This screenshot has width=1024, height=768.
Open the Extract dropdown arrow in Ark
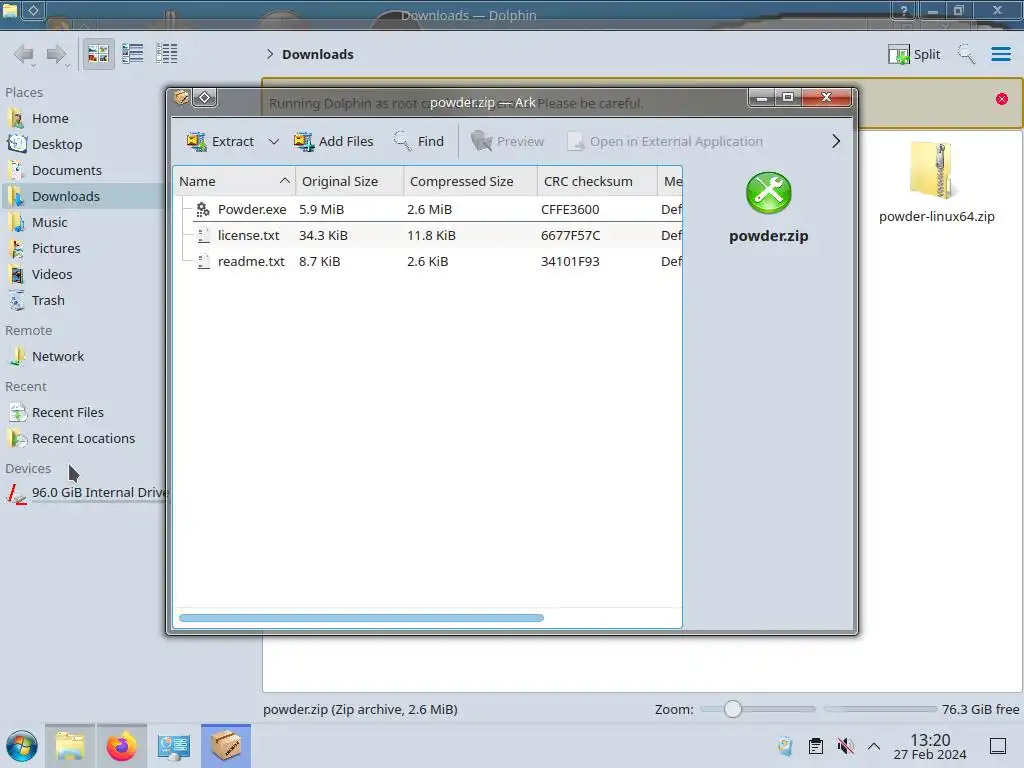coord(274,141)
